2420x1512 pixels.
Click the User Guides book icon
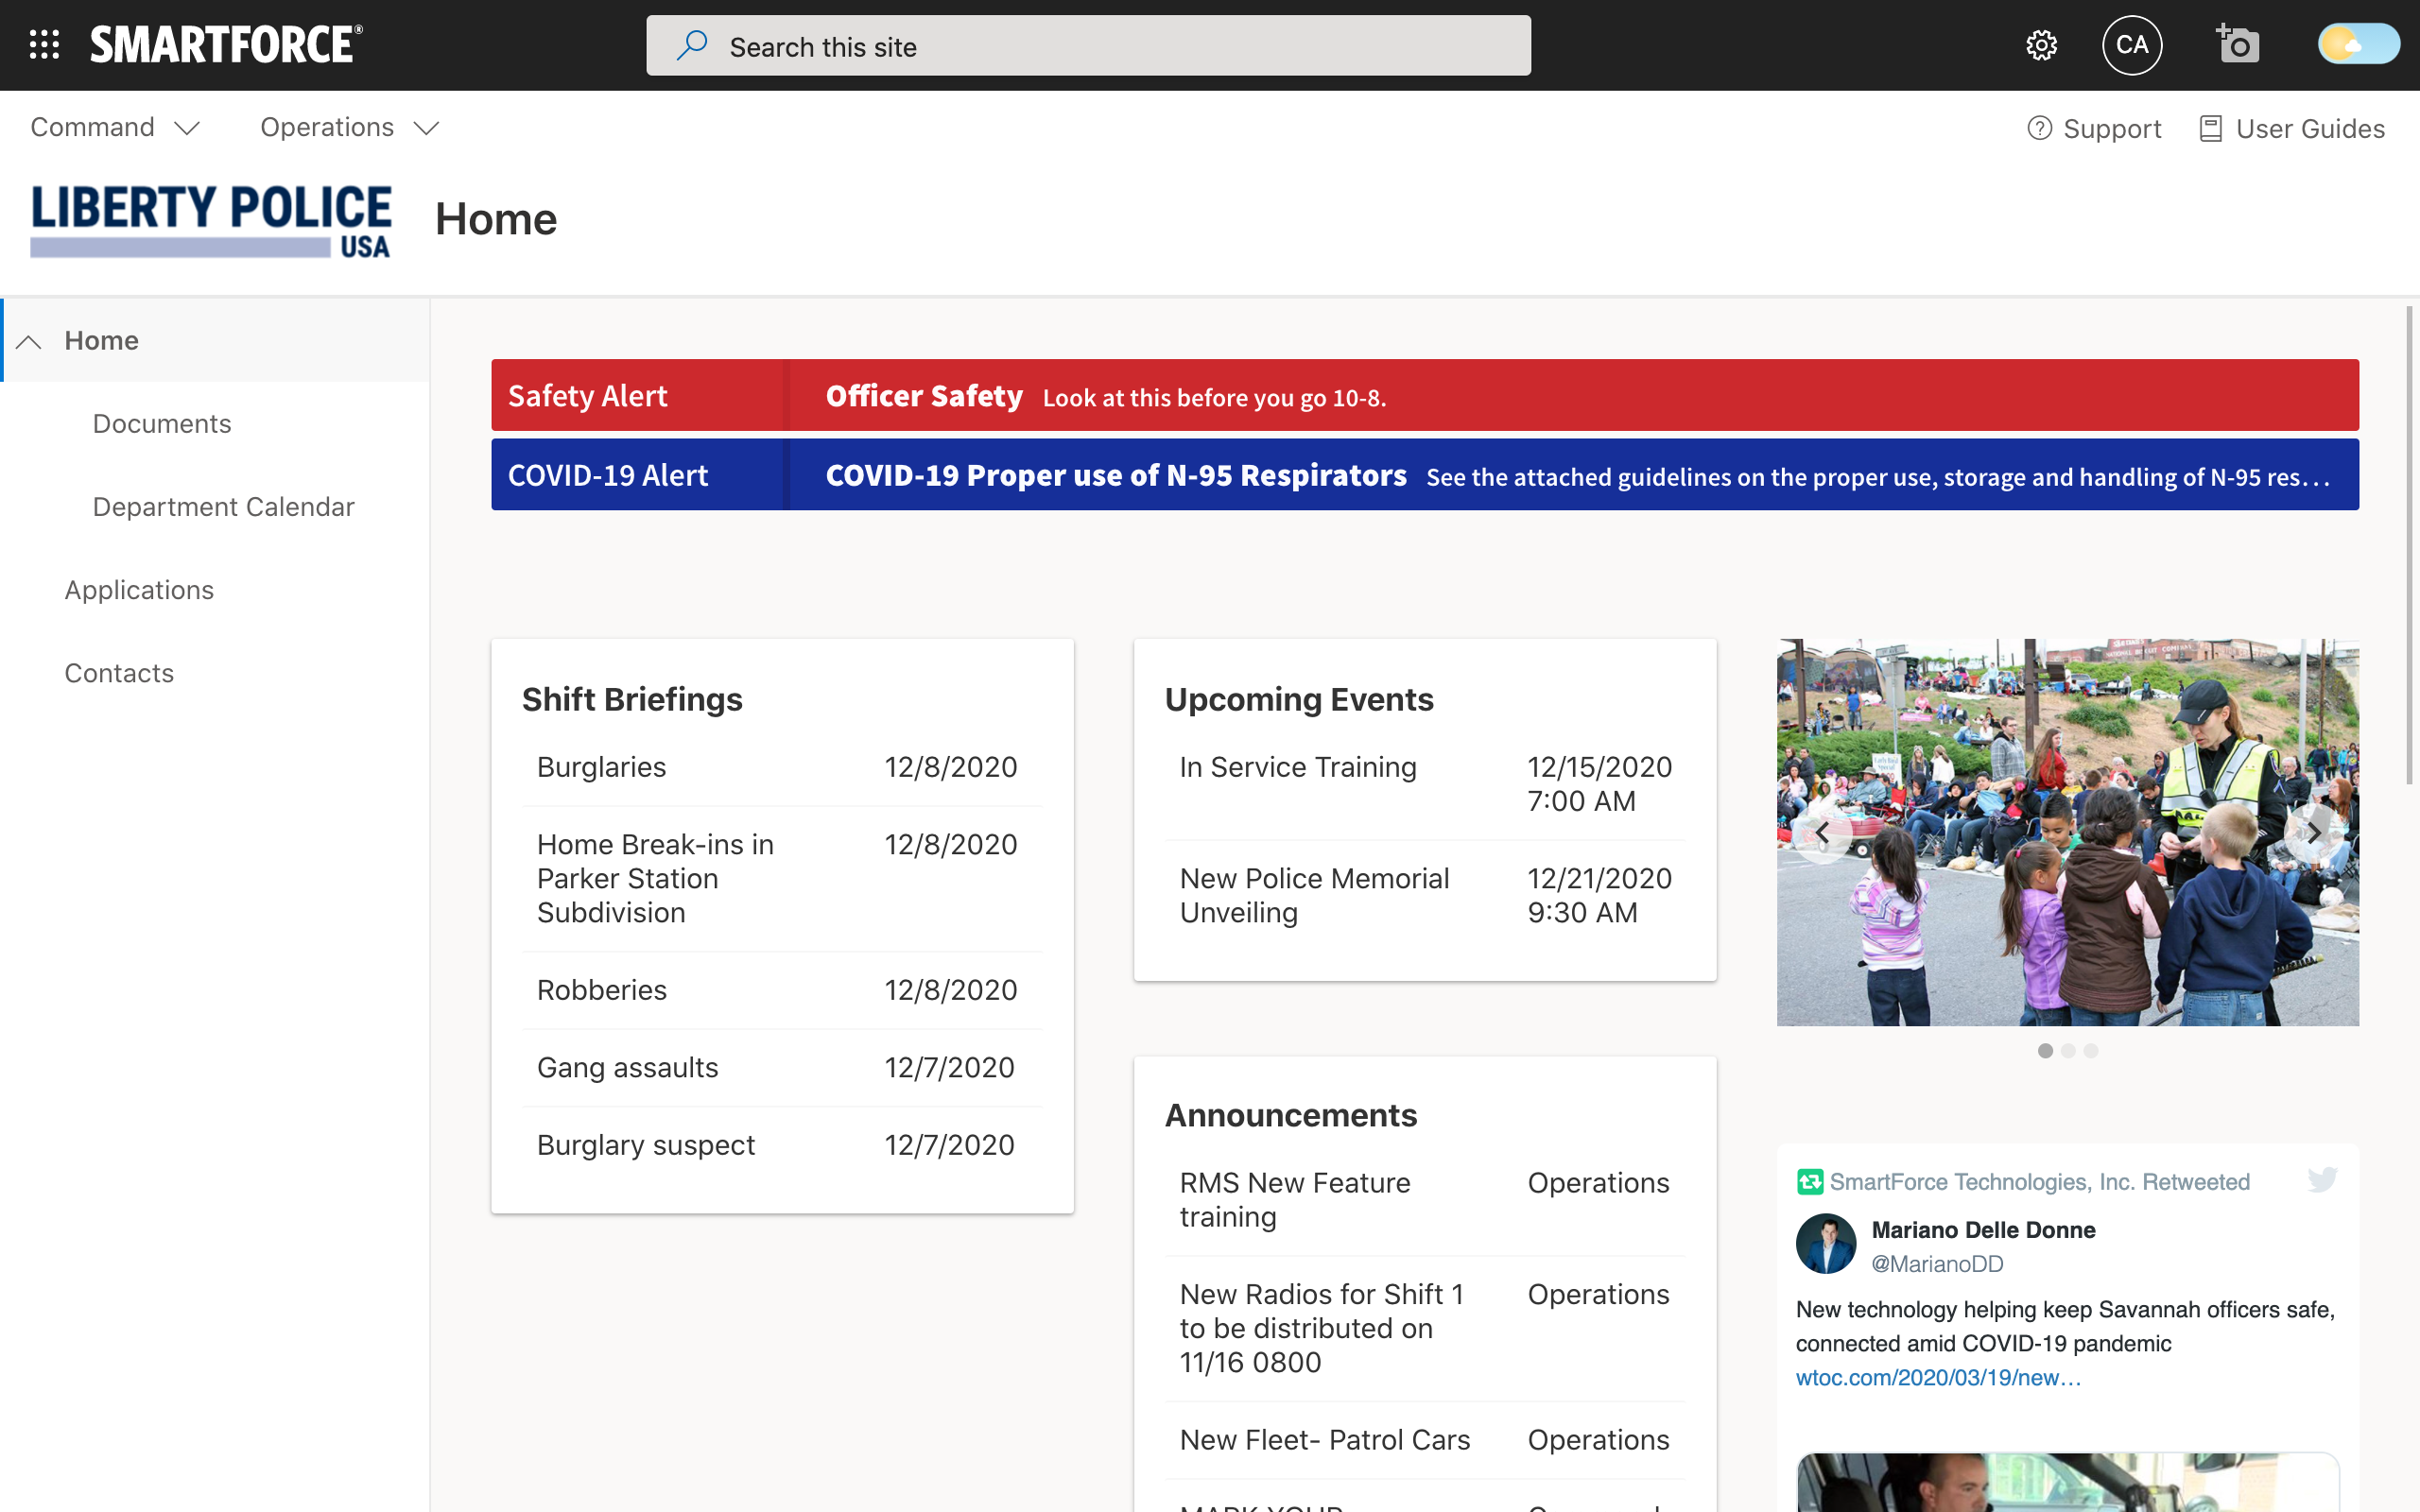pyautogui.click(x=2210, y=129)
